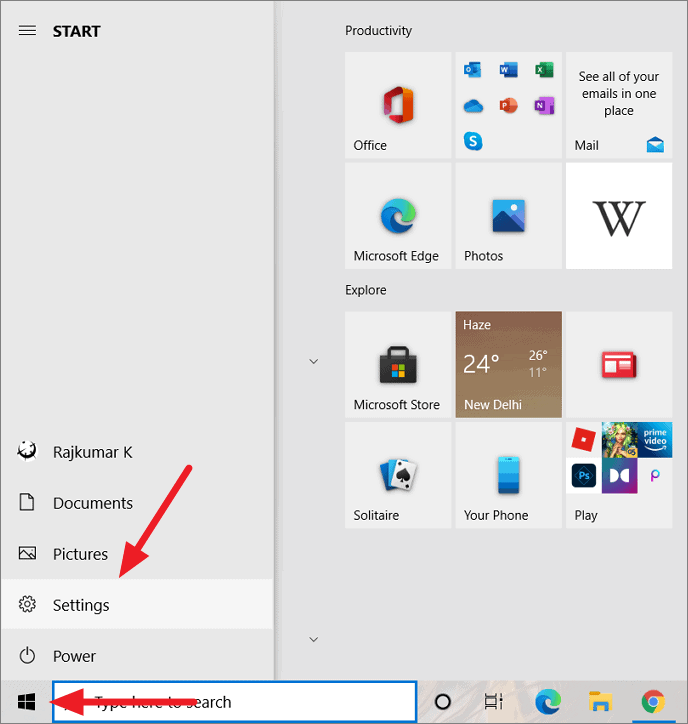Open Skype in the Office apps tile
688x724 pixels.
tap(473, 141)
